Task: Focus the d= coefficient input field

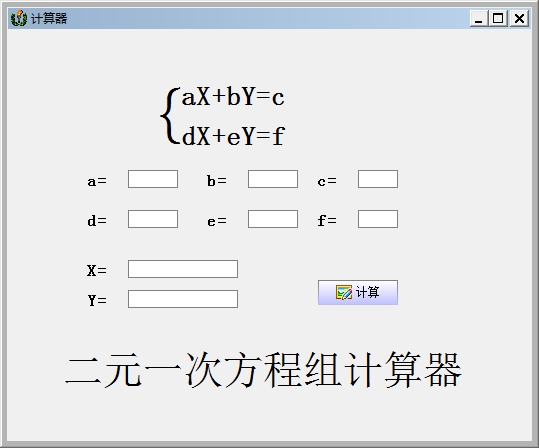Action: (153, 219)
